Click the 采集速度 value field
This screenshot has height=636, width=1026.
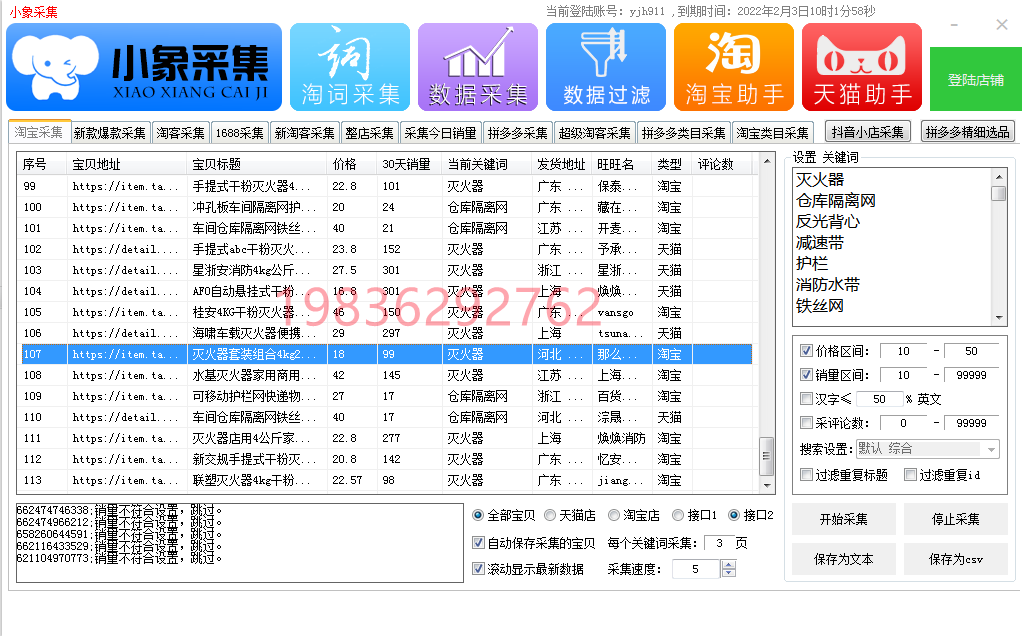696,569
